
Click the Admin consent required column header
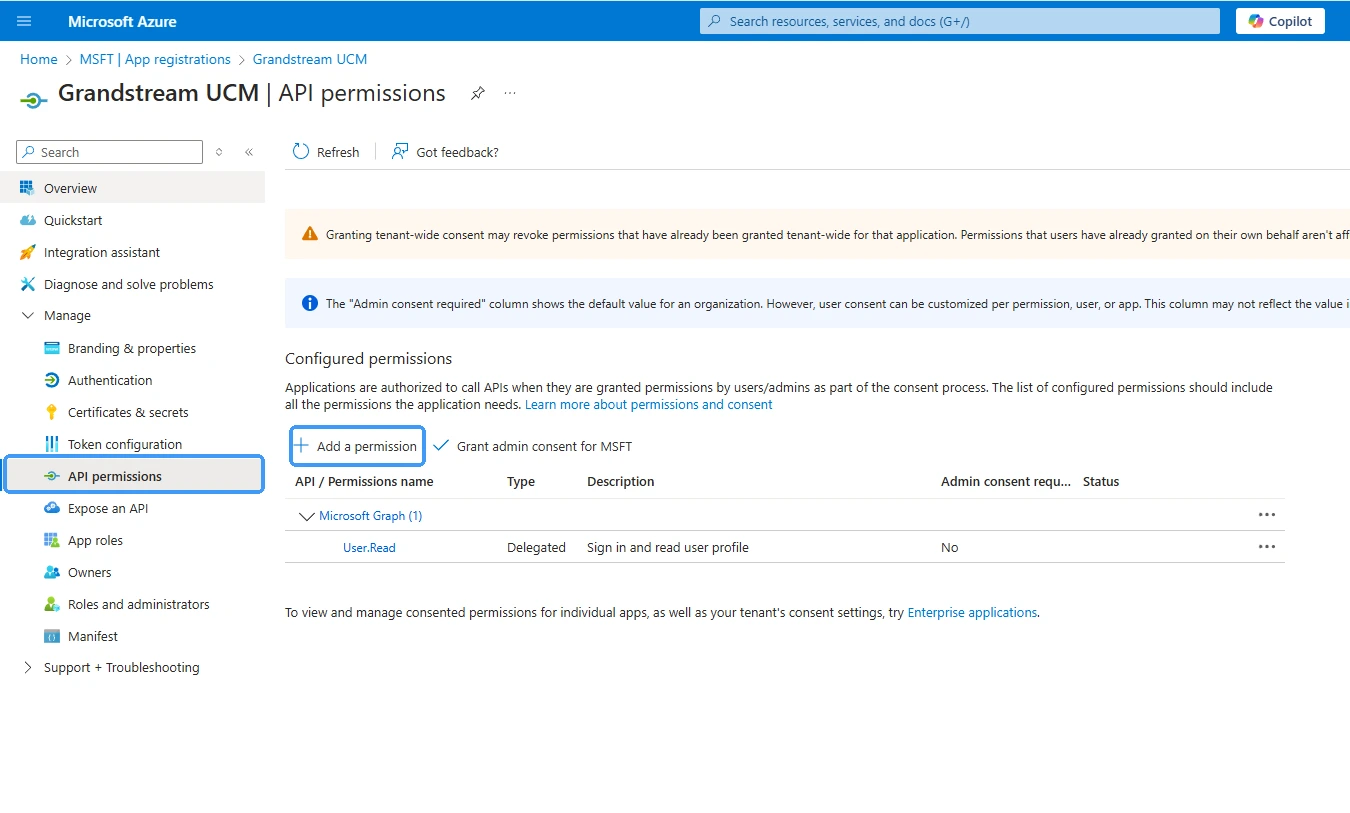(x=1006, y=481)
